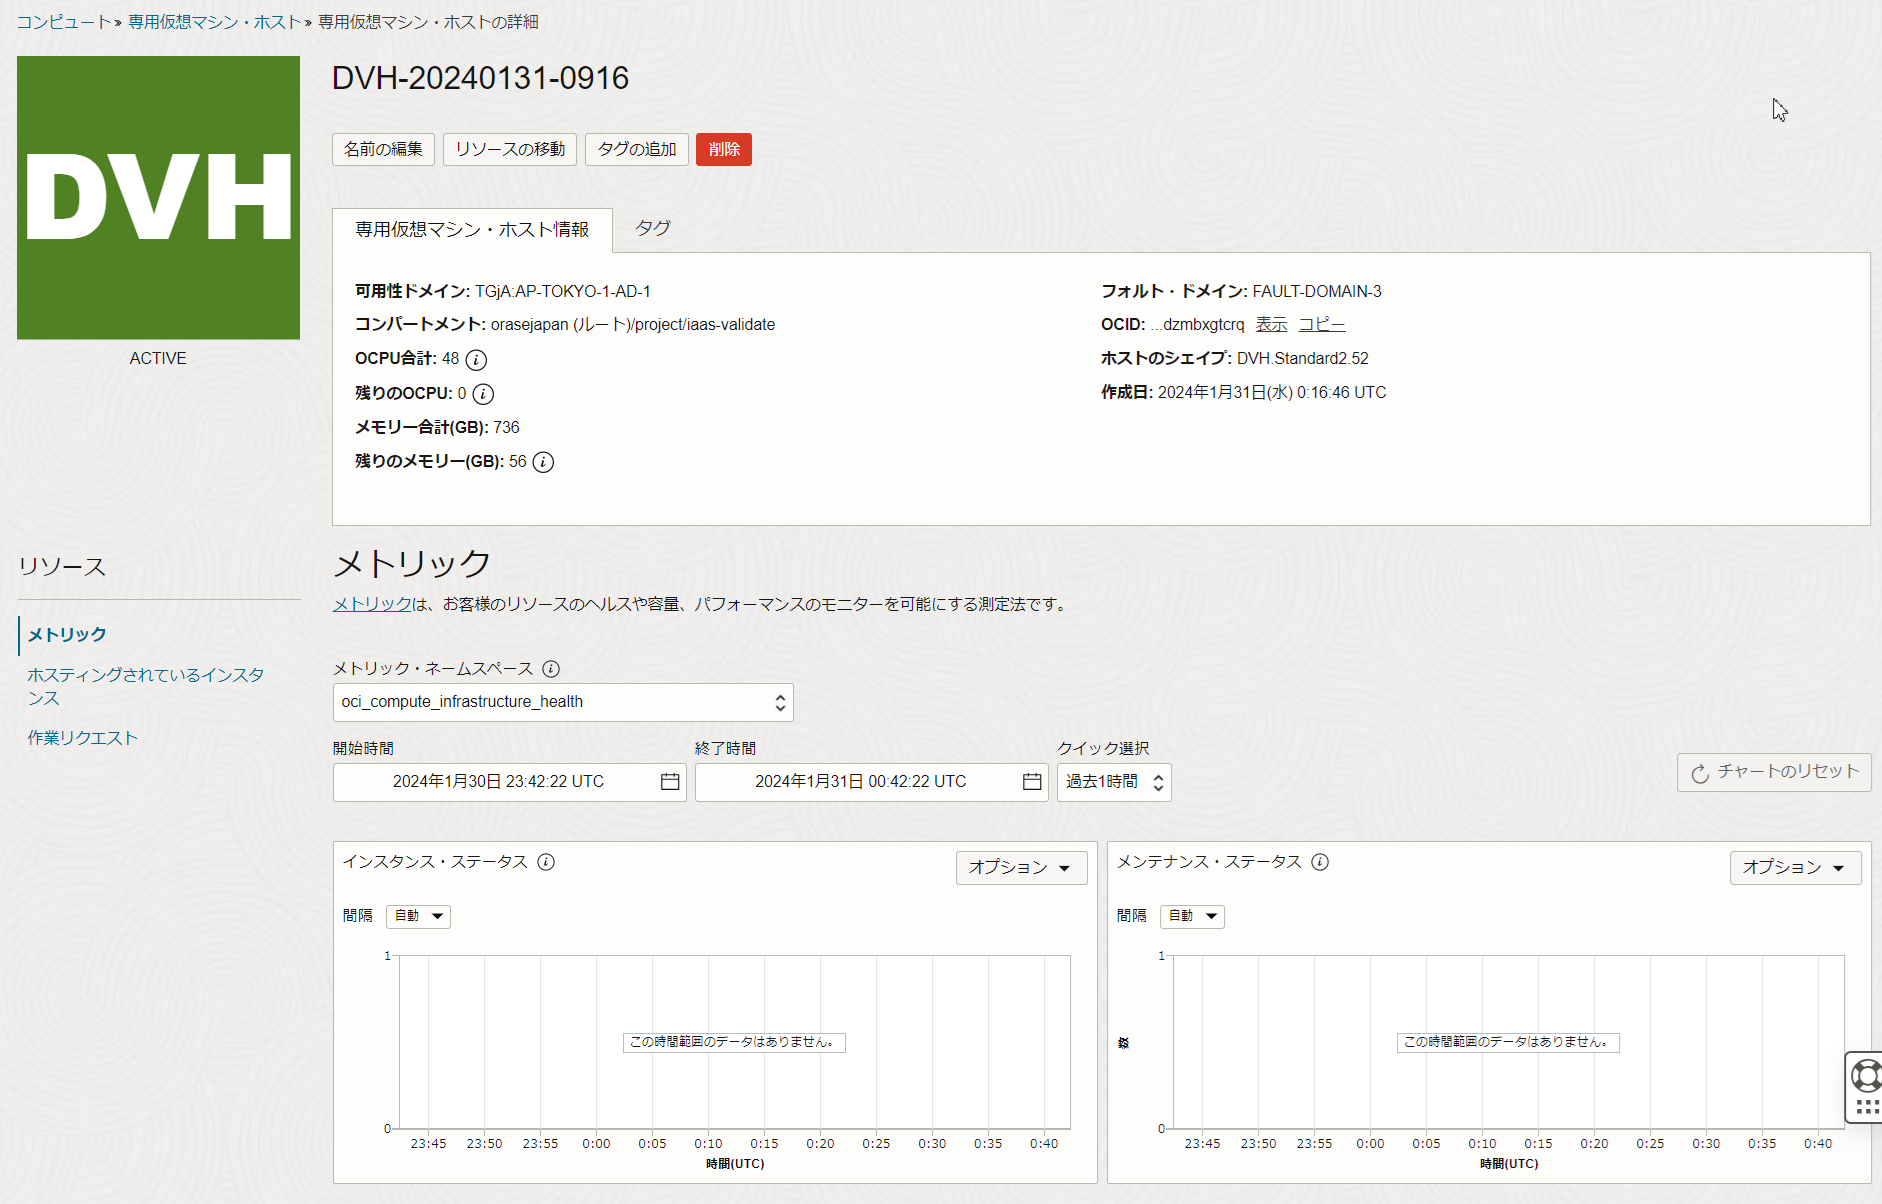Click the タグの追加 button
1882x1204 pixels.
637,149
